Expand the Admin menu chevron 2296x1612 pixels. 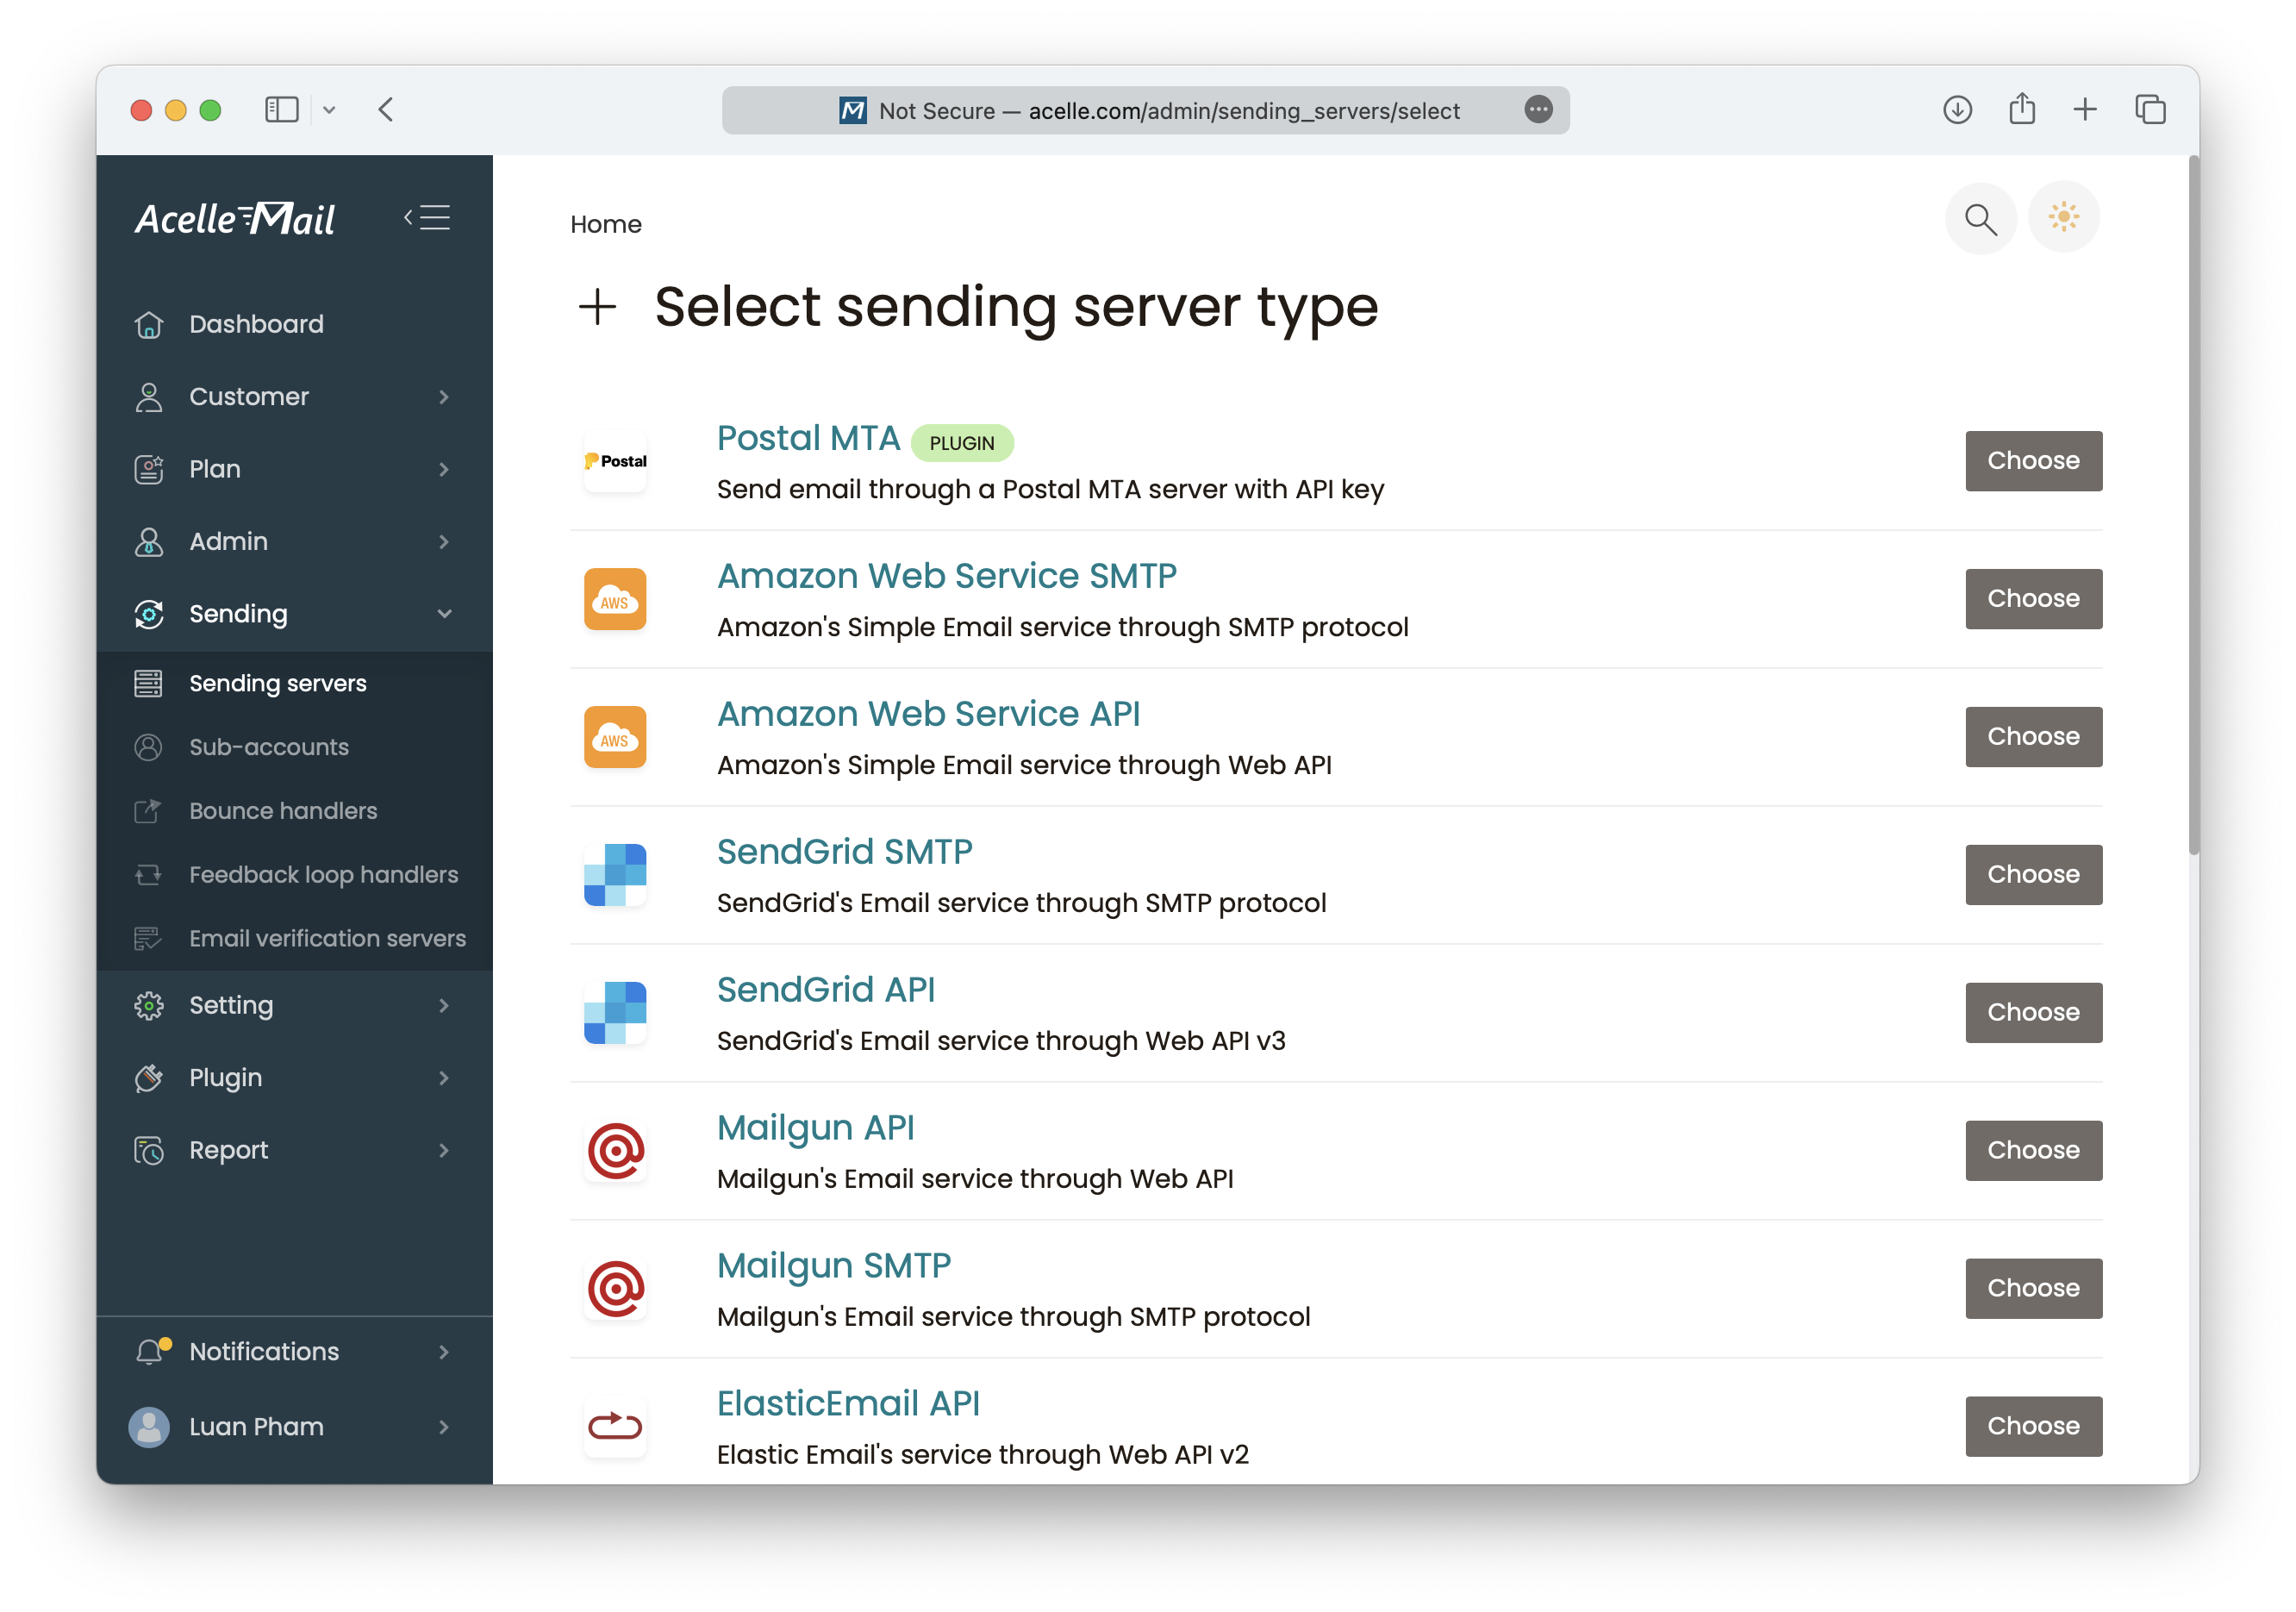click(x=444, y=541)
